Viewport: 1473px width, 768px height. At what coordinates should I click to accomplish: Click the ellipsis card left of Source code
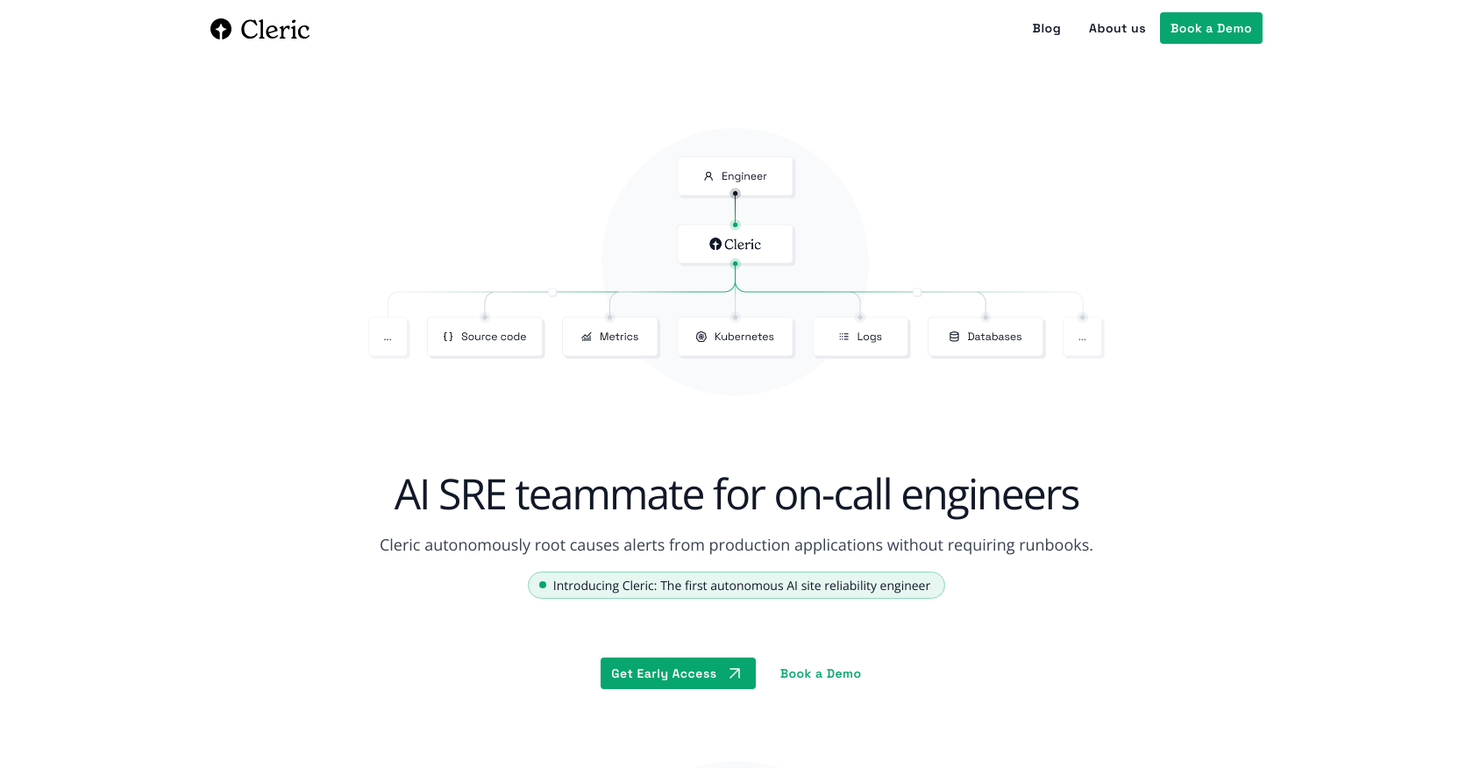pyautogui.click(x=388, y=337)
